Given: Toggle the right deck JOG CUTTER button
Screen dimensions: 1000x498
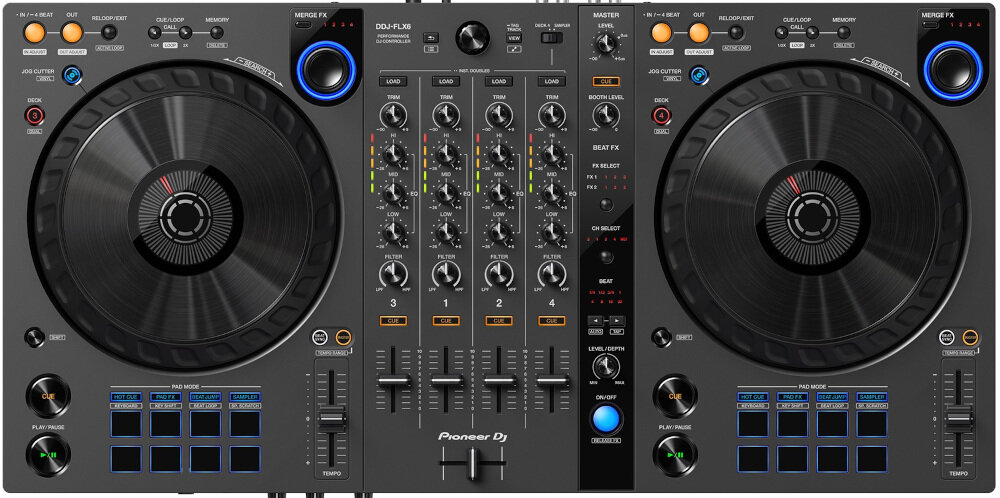Looking at the screenshot, I should (699, 75).
